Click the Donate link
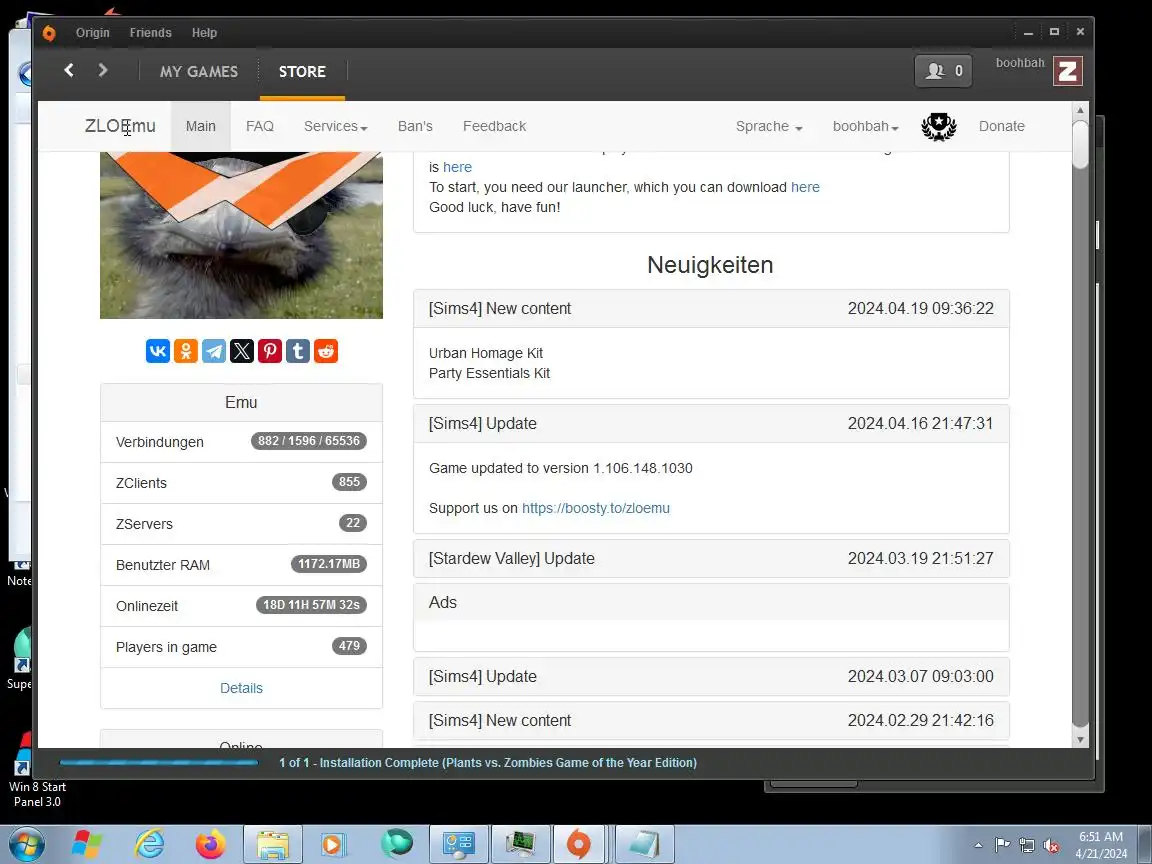Image resolution: width=1152 pixels, height=864 pixels. 1001,126
